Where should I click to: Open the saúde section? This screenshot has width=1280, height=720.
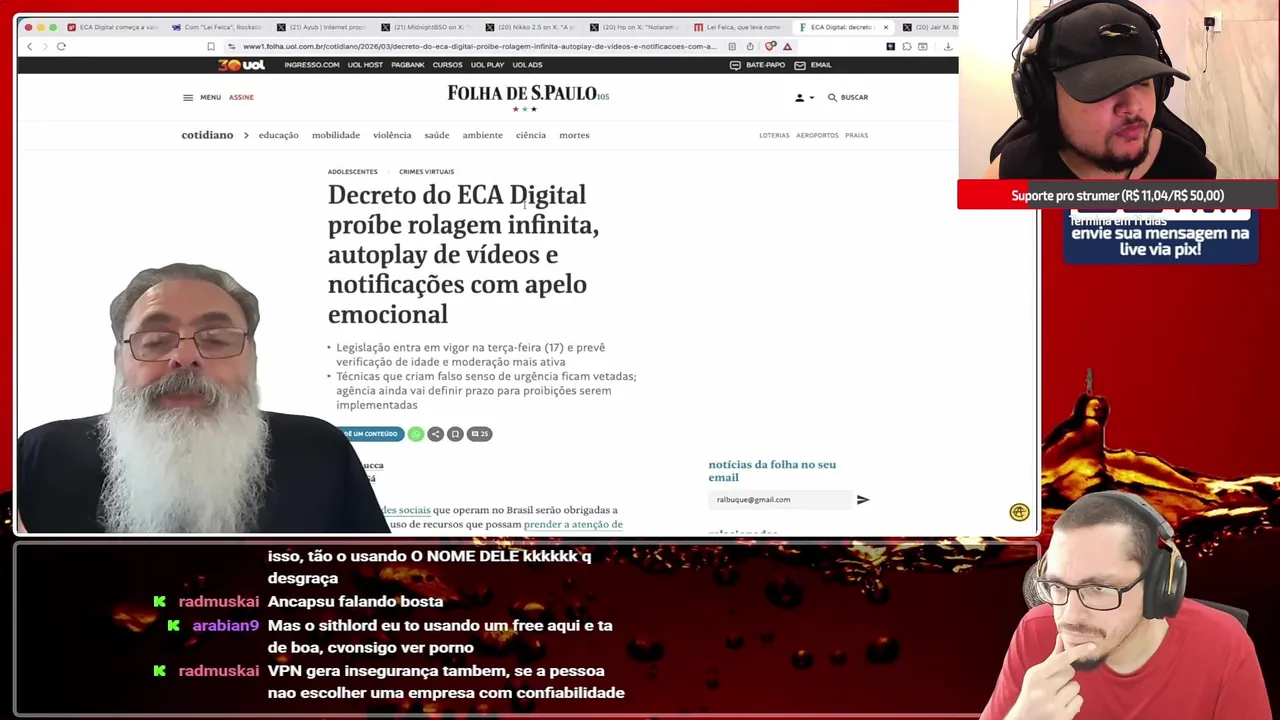(437, 135)
